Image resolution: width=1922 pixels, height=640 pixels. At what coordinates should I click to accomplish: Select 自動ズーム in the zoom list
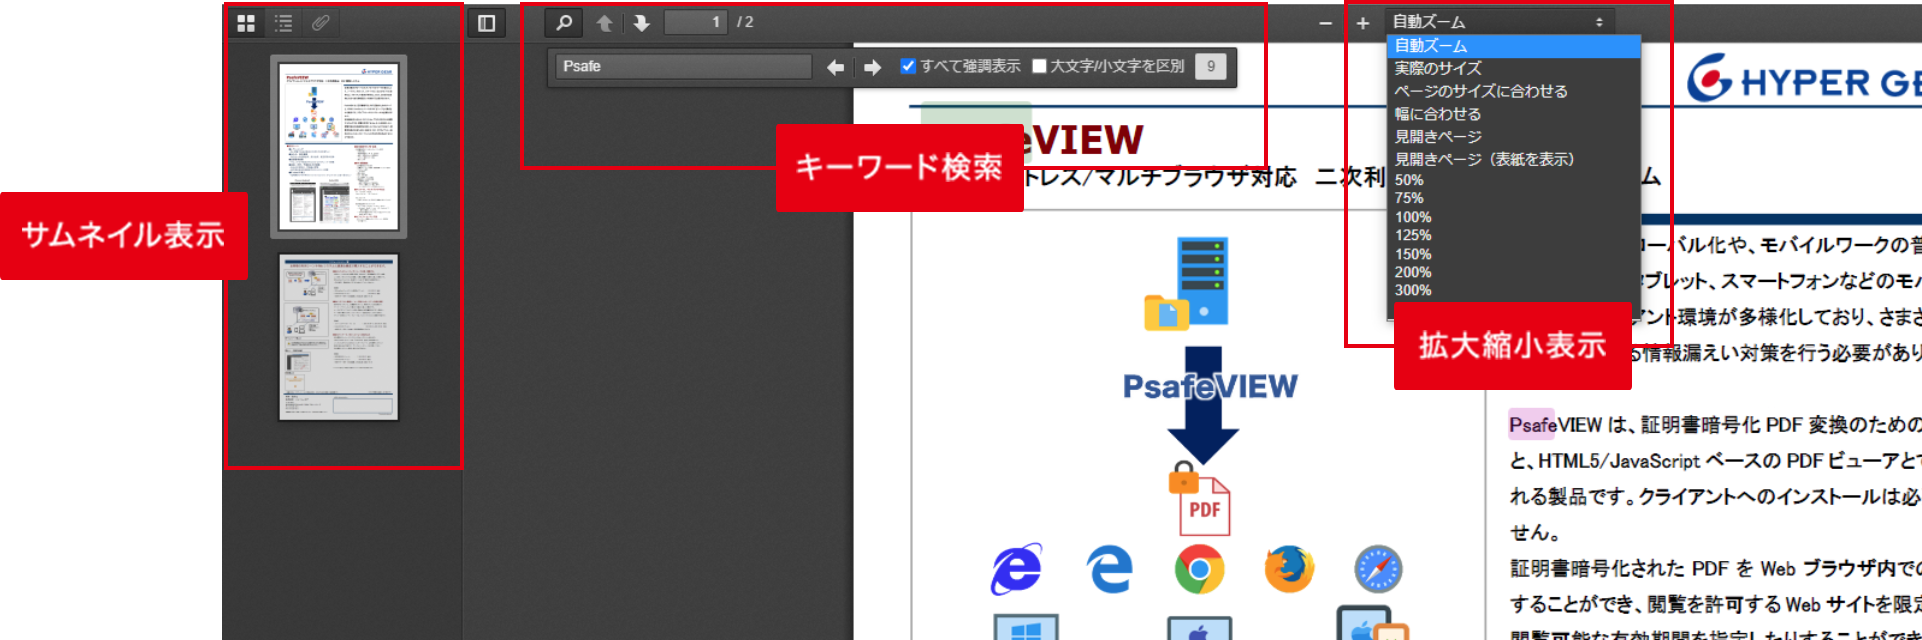click(x=1514, y=46)
